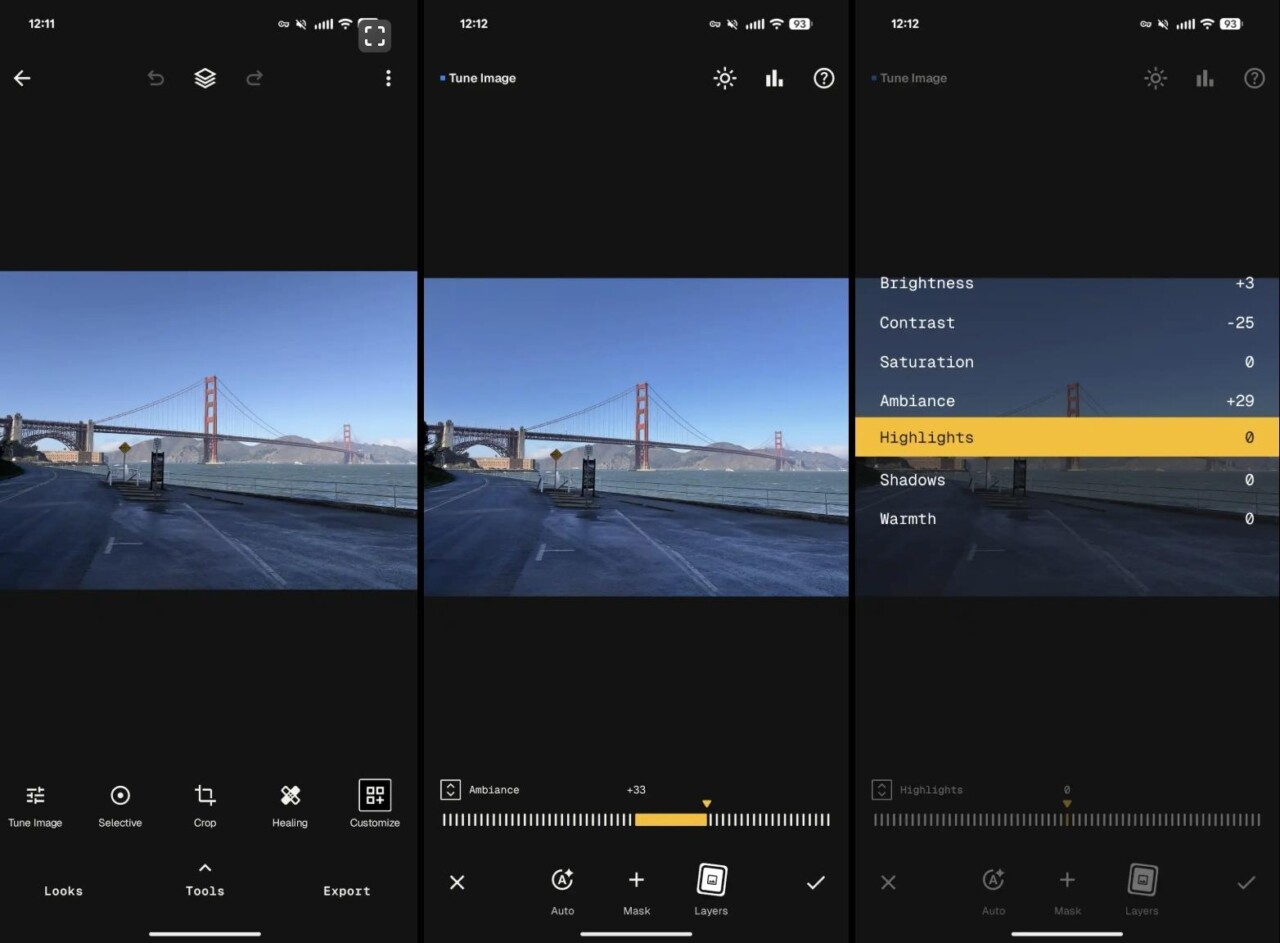Open the three-dot overflow menu
The height and width of the screenshot is (943, 1280).
(388, 78)
